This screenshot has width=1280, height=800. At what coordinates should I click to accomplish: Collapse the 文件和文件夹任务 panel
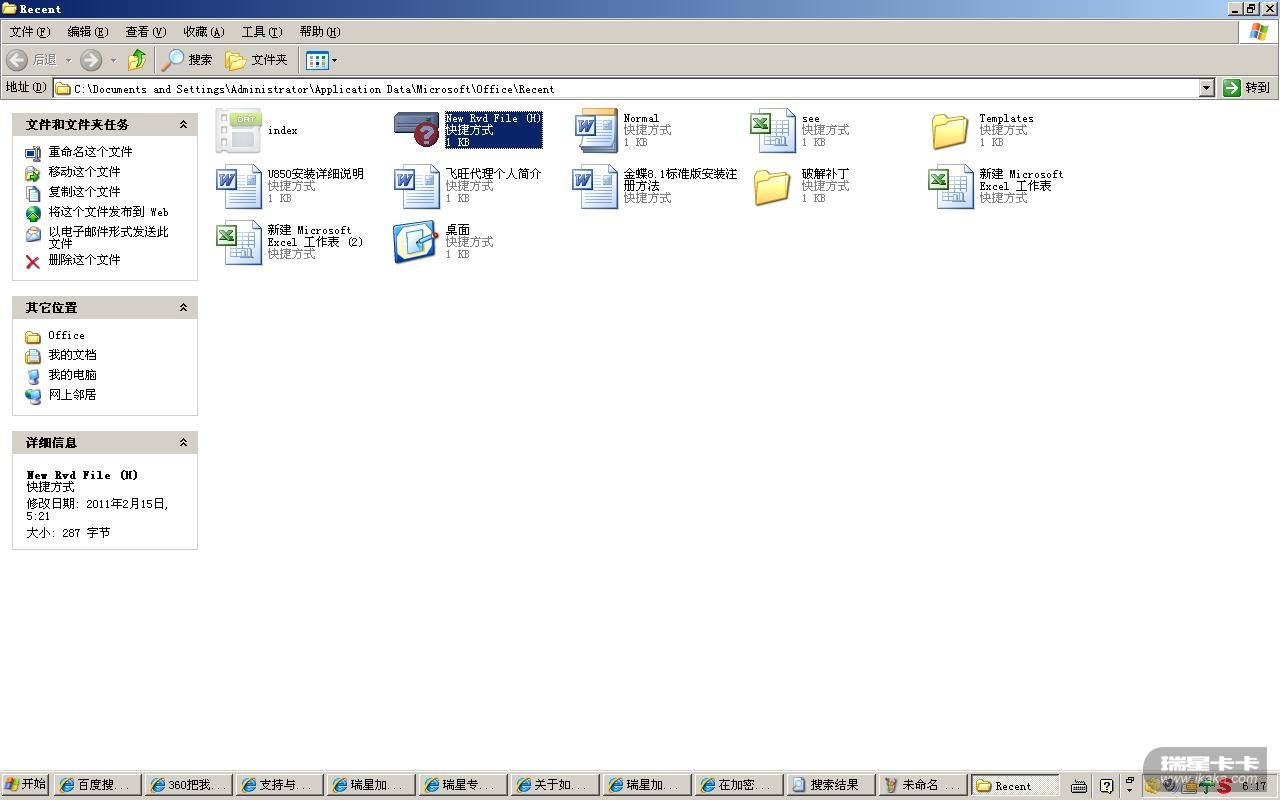coord(183,125)
